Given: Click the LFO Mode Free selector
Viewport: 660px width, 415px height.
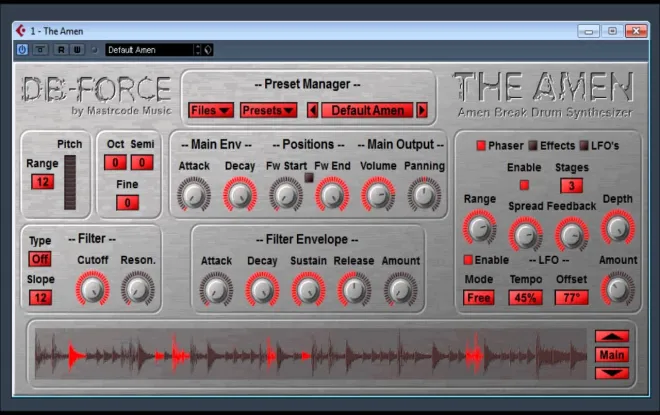Looking at the screenshot, I should tap(479, 298).
